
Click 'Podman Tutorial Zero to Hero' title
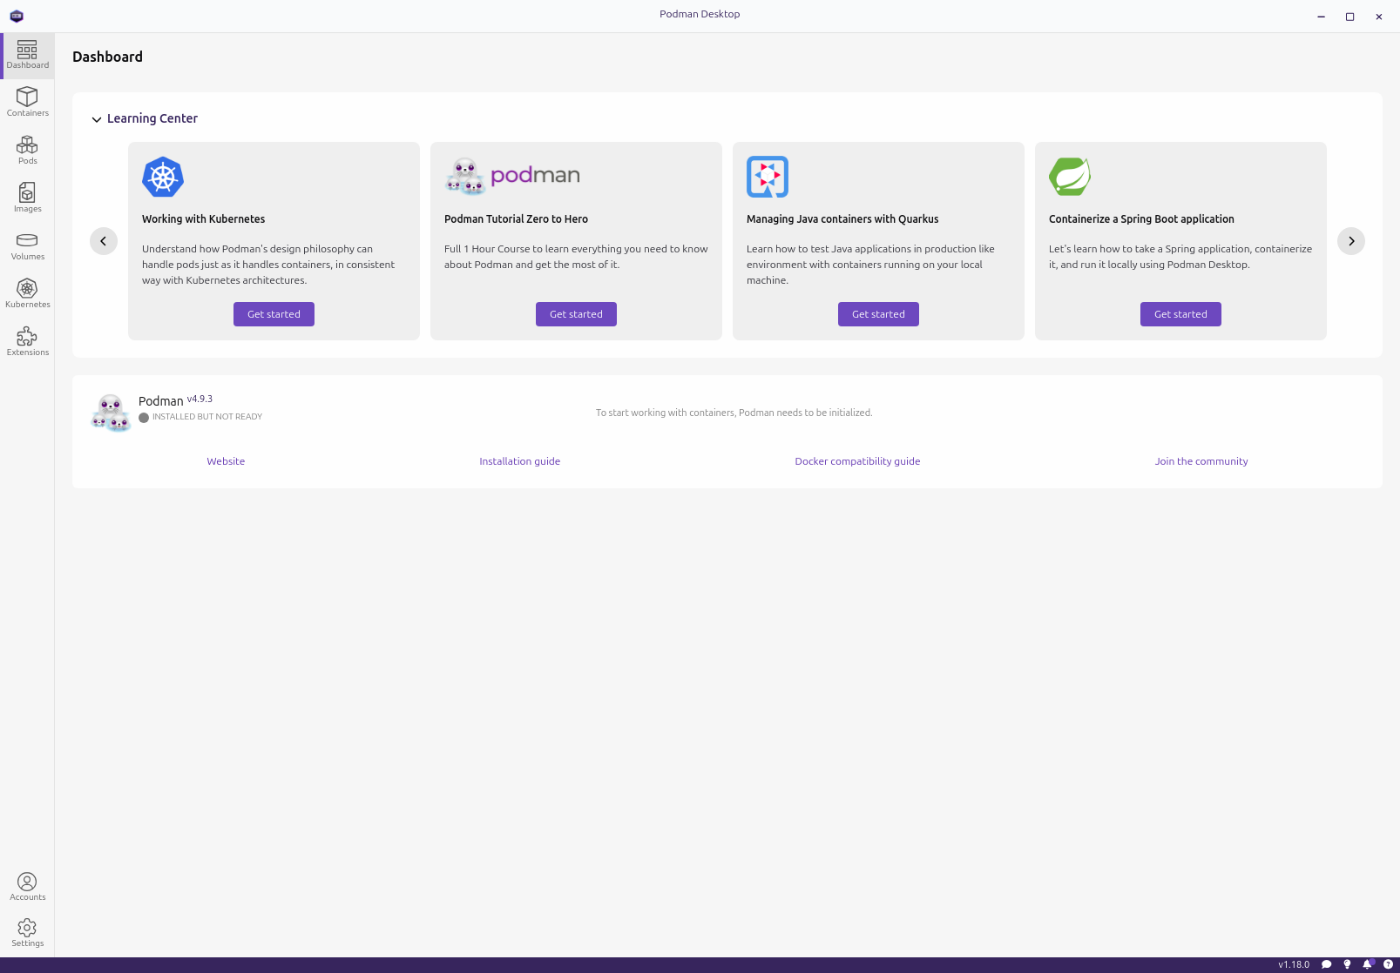(x=516, y=219)
